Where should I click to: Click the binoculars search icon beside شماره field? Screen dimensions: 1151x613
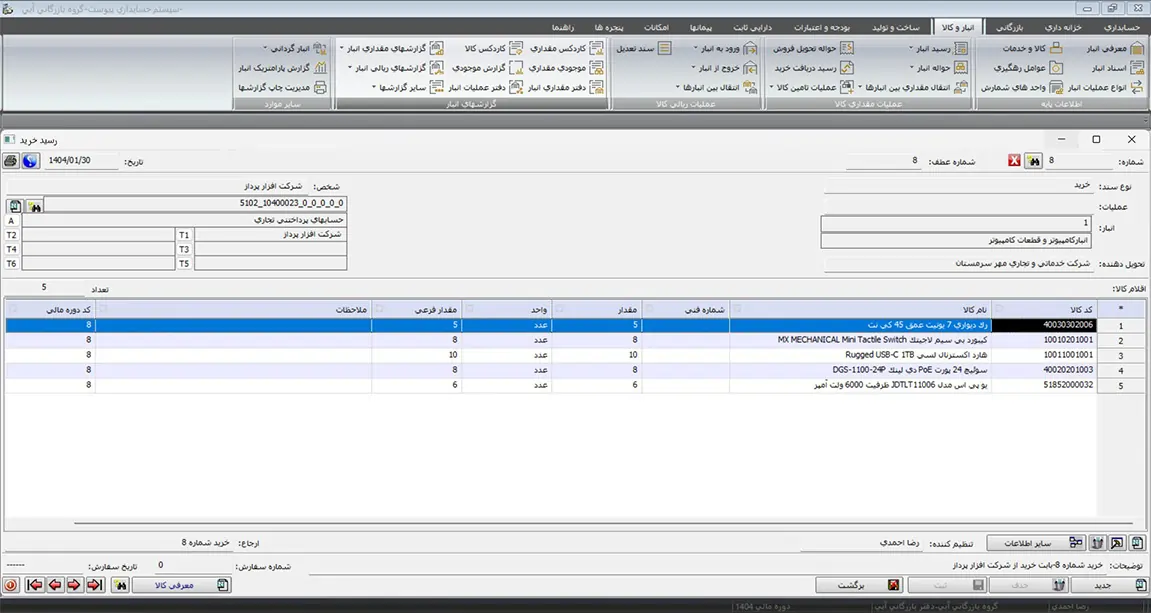point(1033,161)
